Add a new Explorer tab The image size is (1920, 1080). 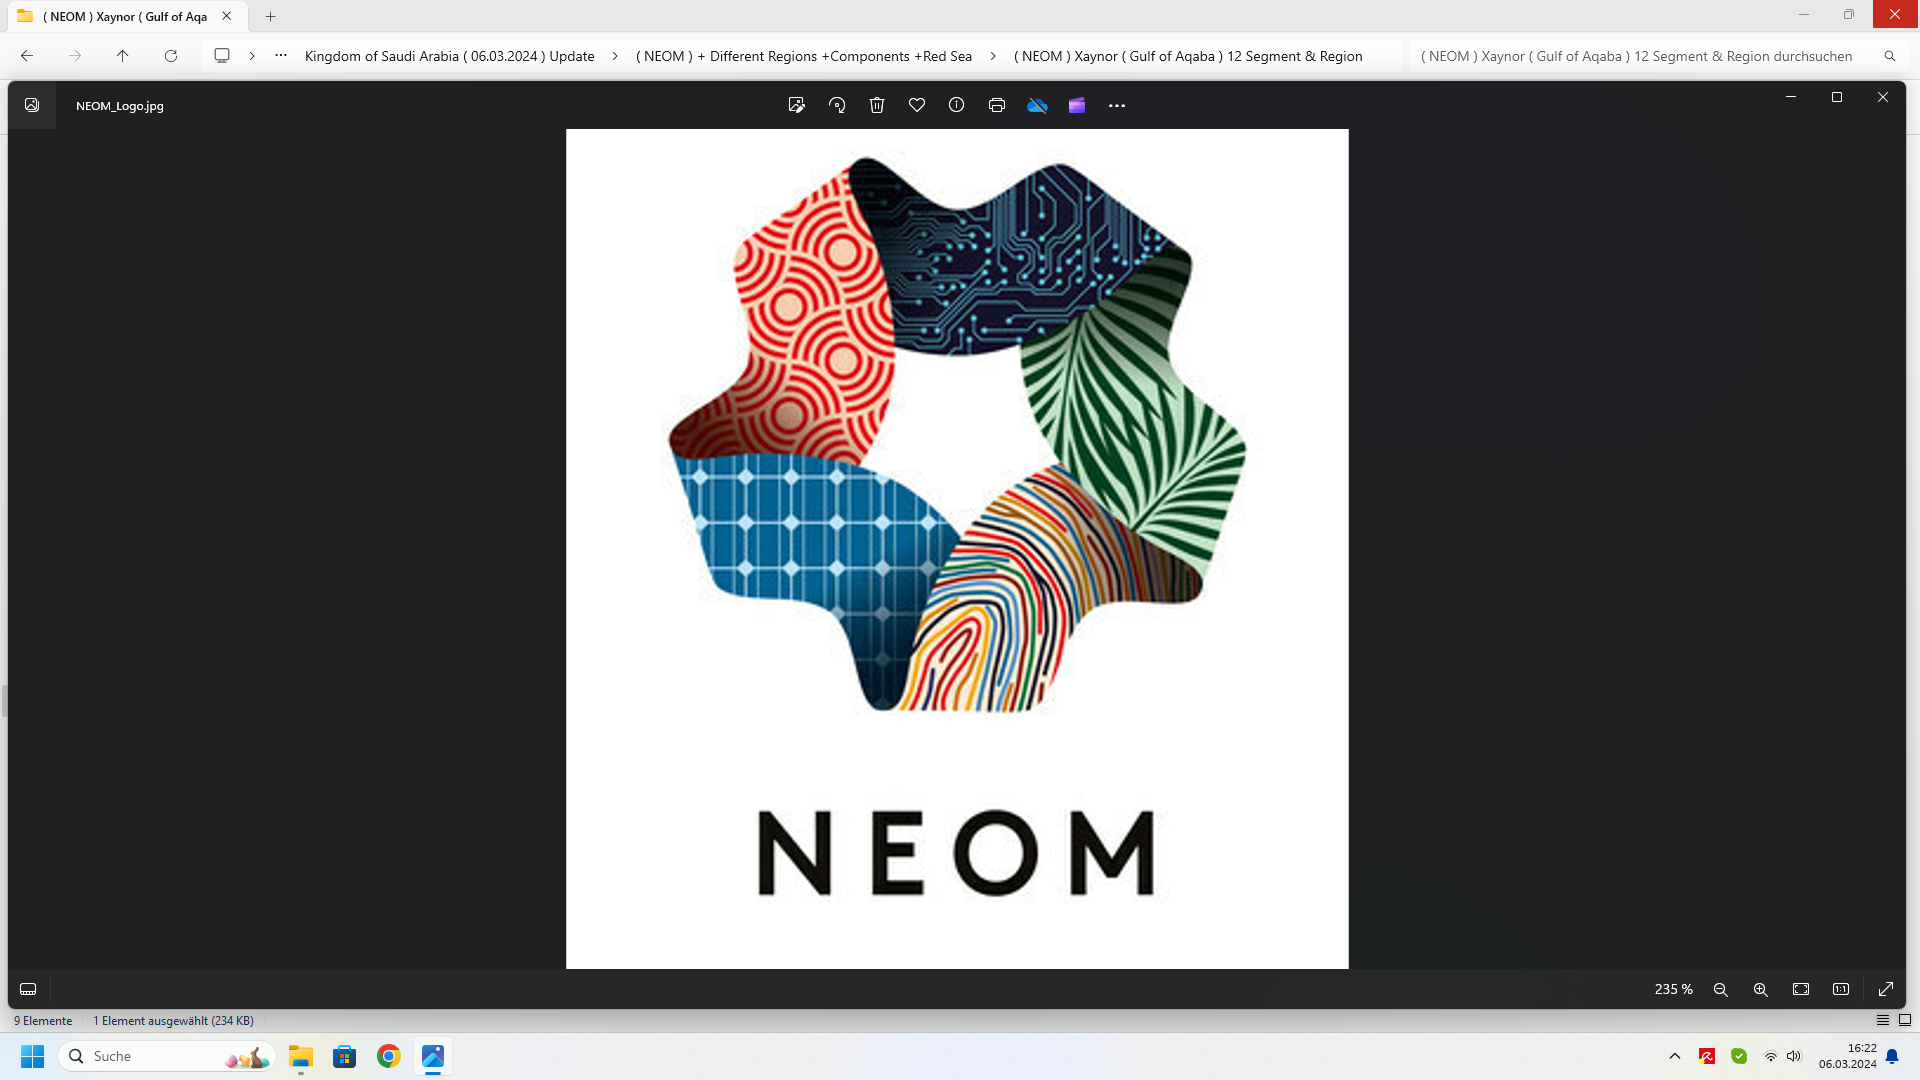(x=270, y=16)
